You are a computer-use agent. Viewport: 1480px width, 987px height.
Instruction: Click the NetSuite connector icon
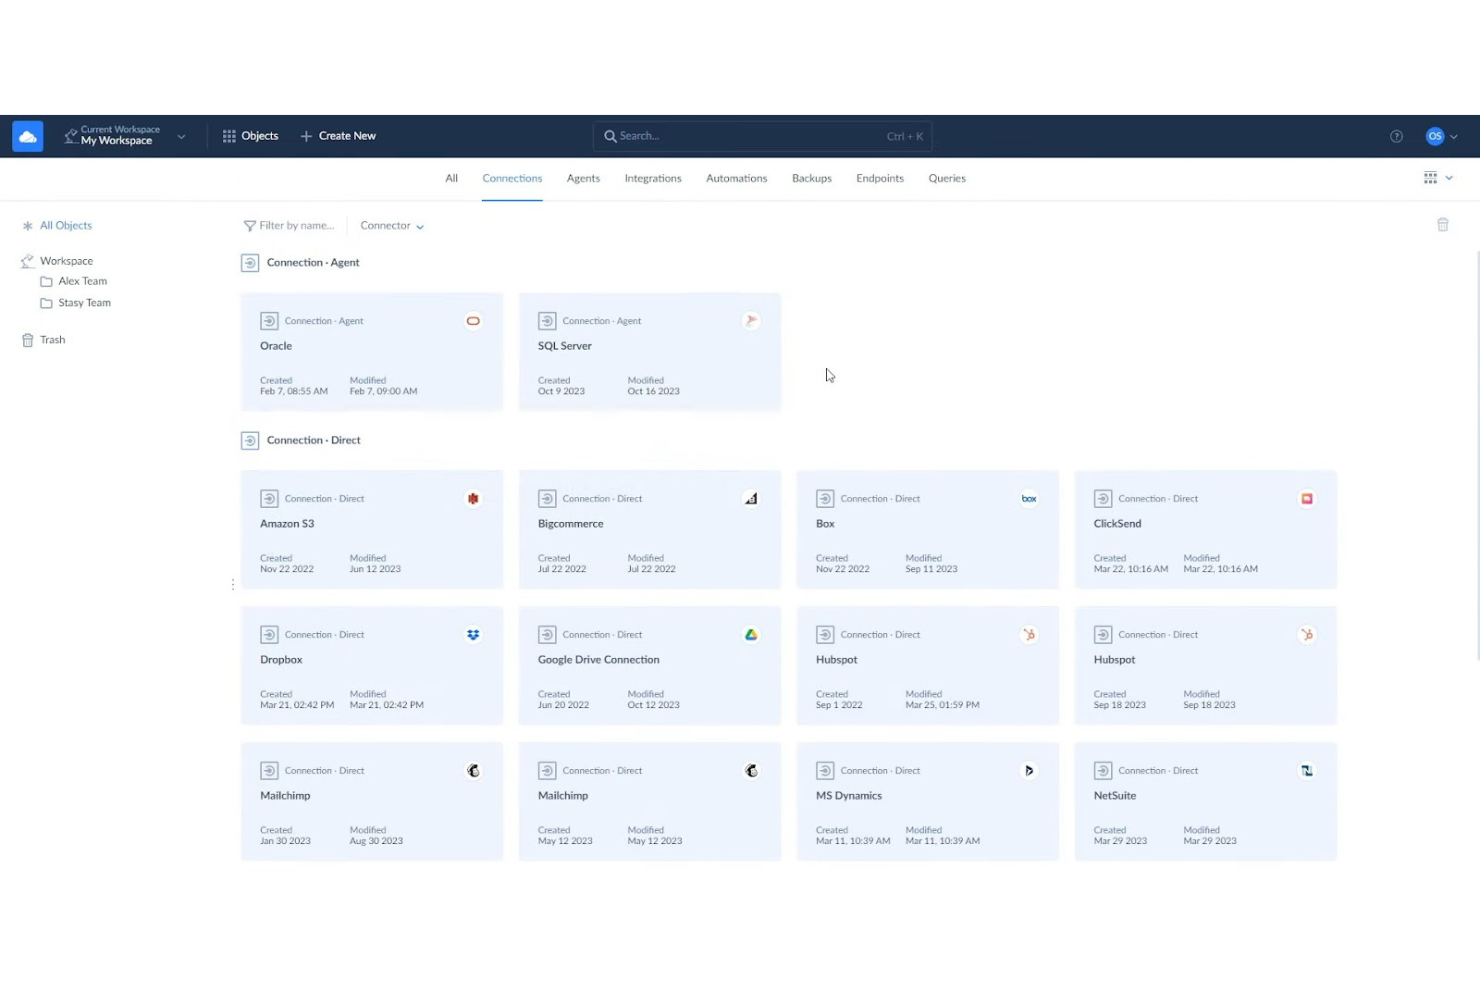[1306, 770]
